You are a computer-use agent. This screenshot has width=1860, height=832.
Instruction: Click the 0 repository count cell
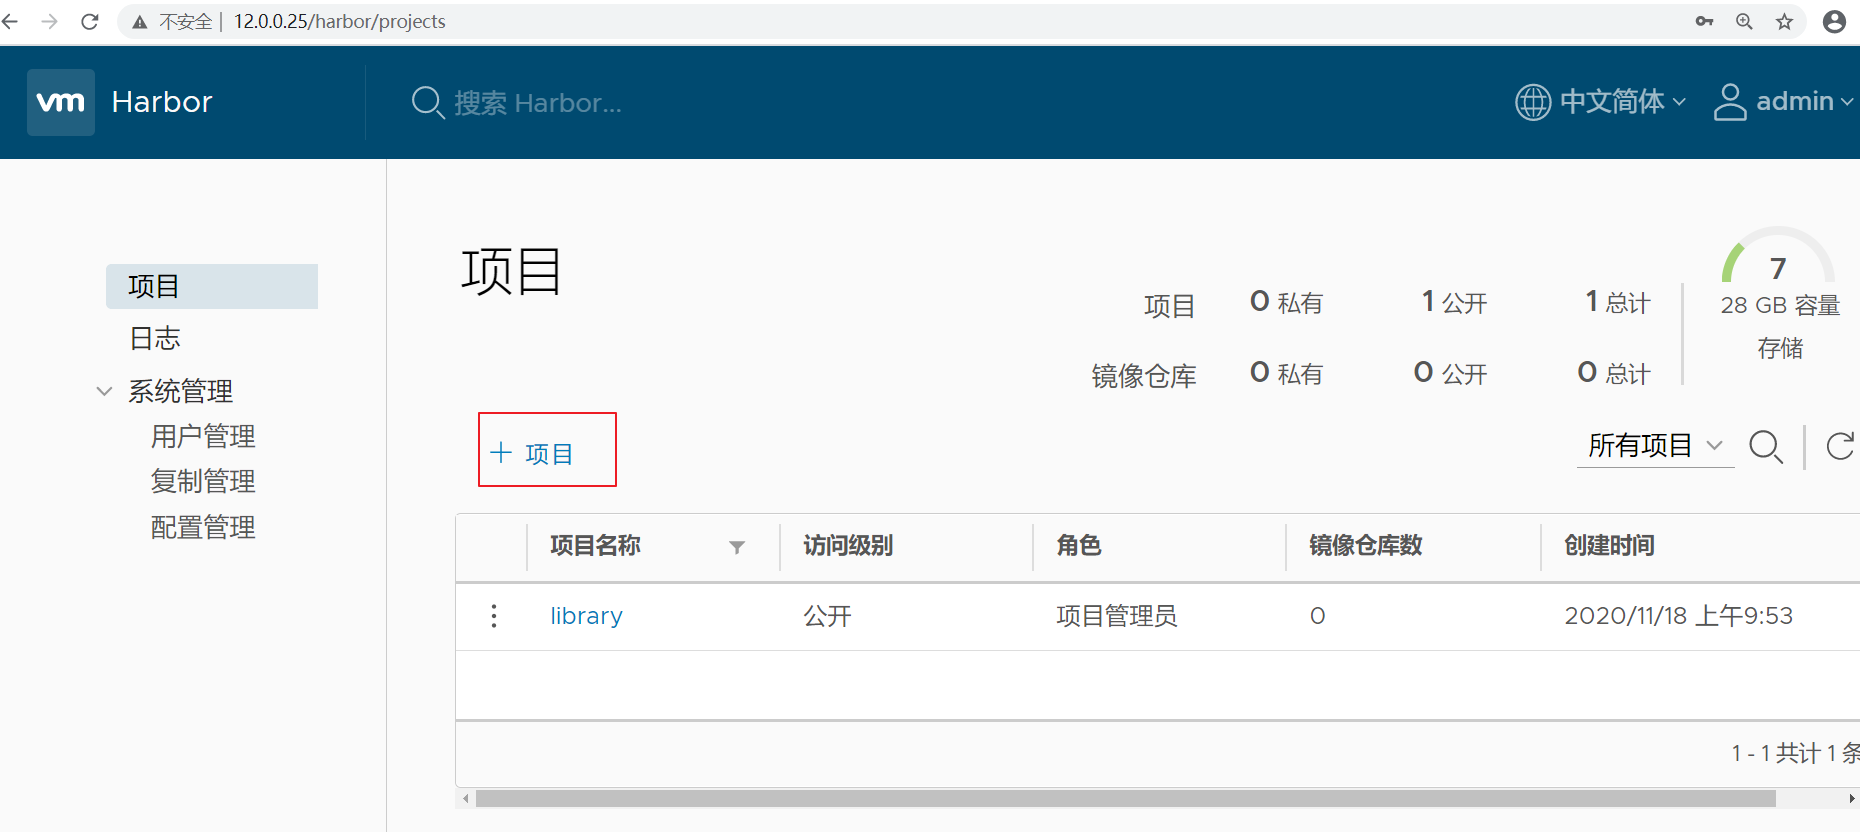[x=1318, y=616]
